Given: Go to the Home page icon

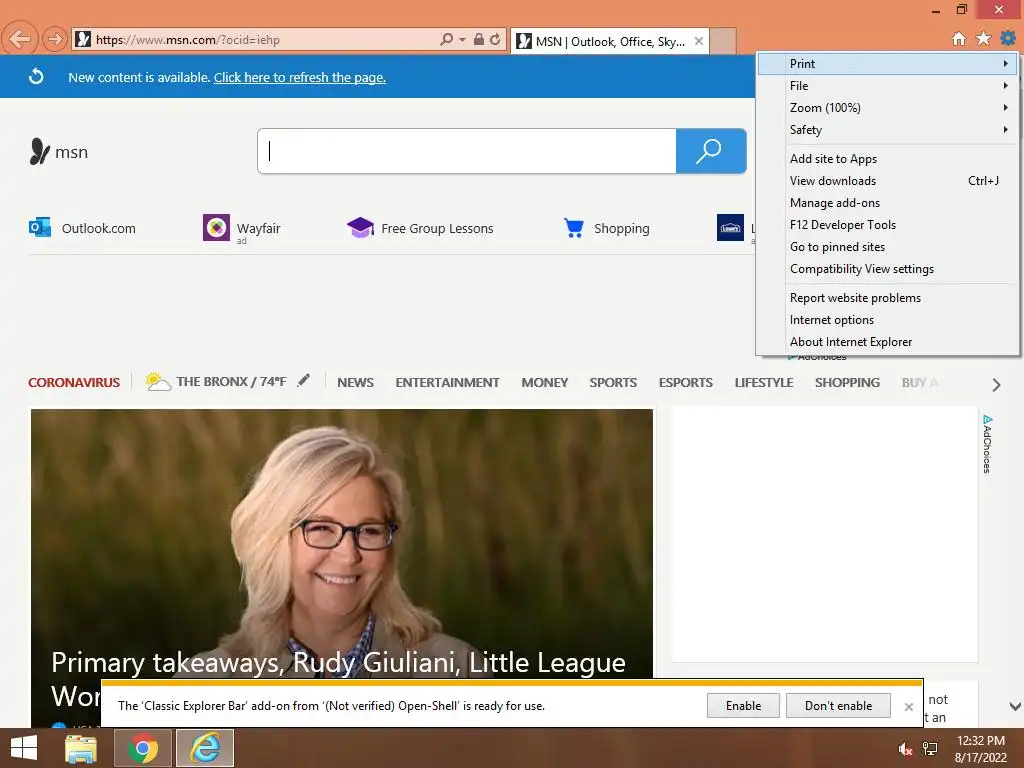Looking at the screenshot, I should pyautogui.click(x=959, y=39).
